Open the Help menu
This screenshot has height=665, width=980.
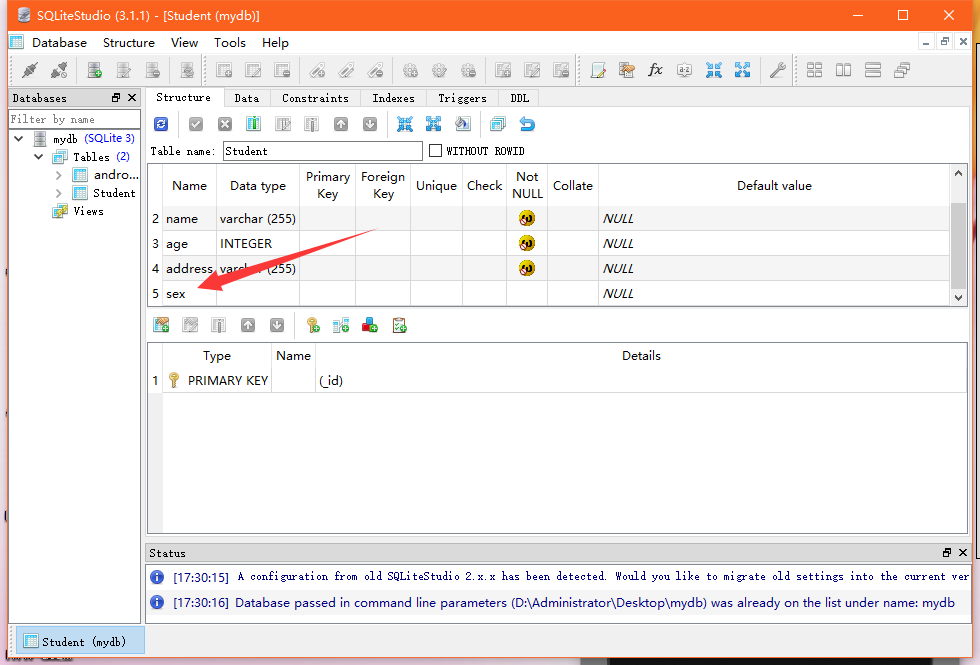(275, 42)
